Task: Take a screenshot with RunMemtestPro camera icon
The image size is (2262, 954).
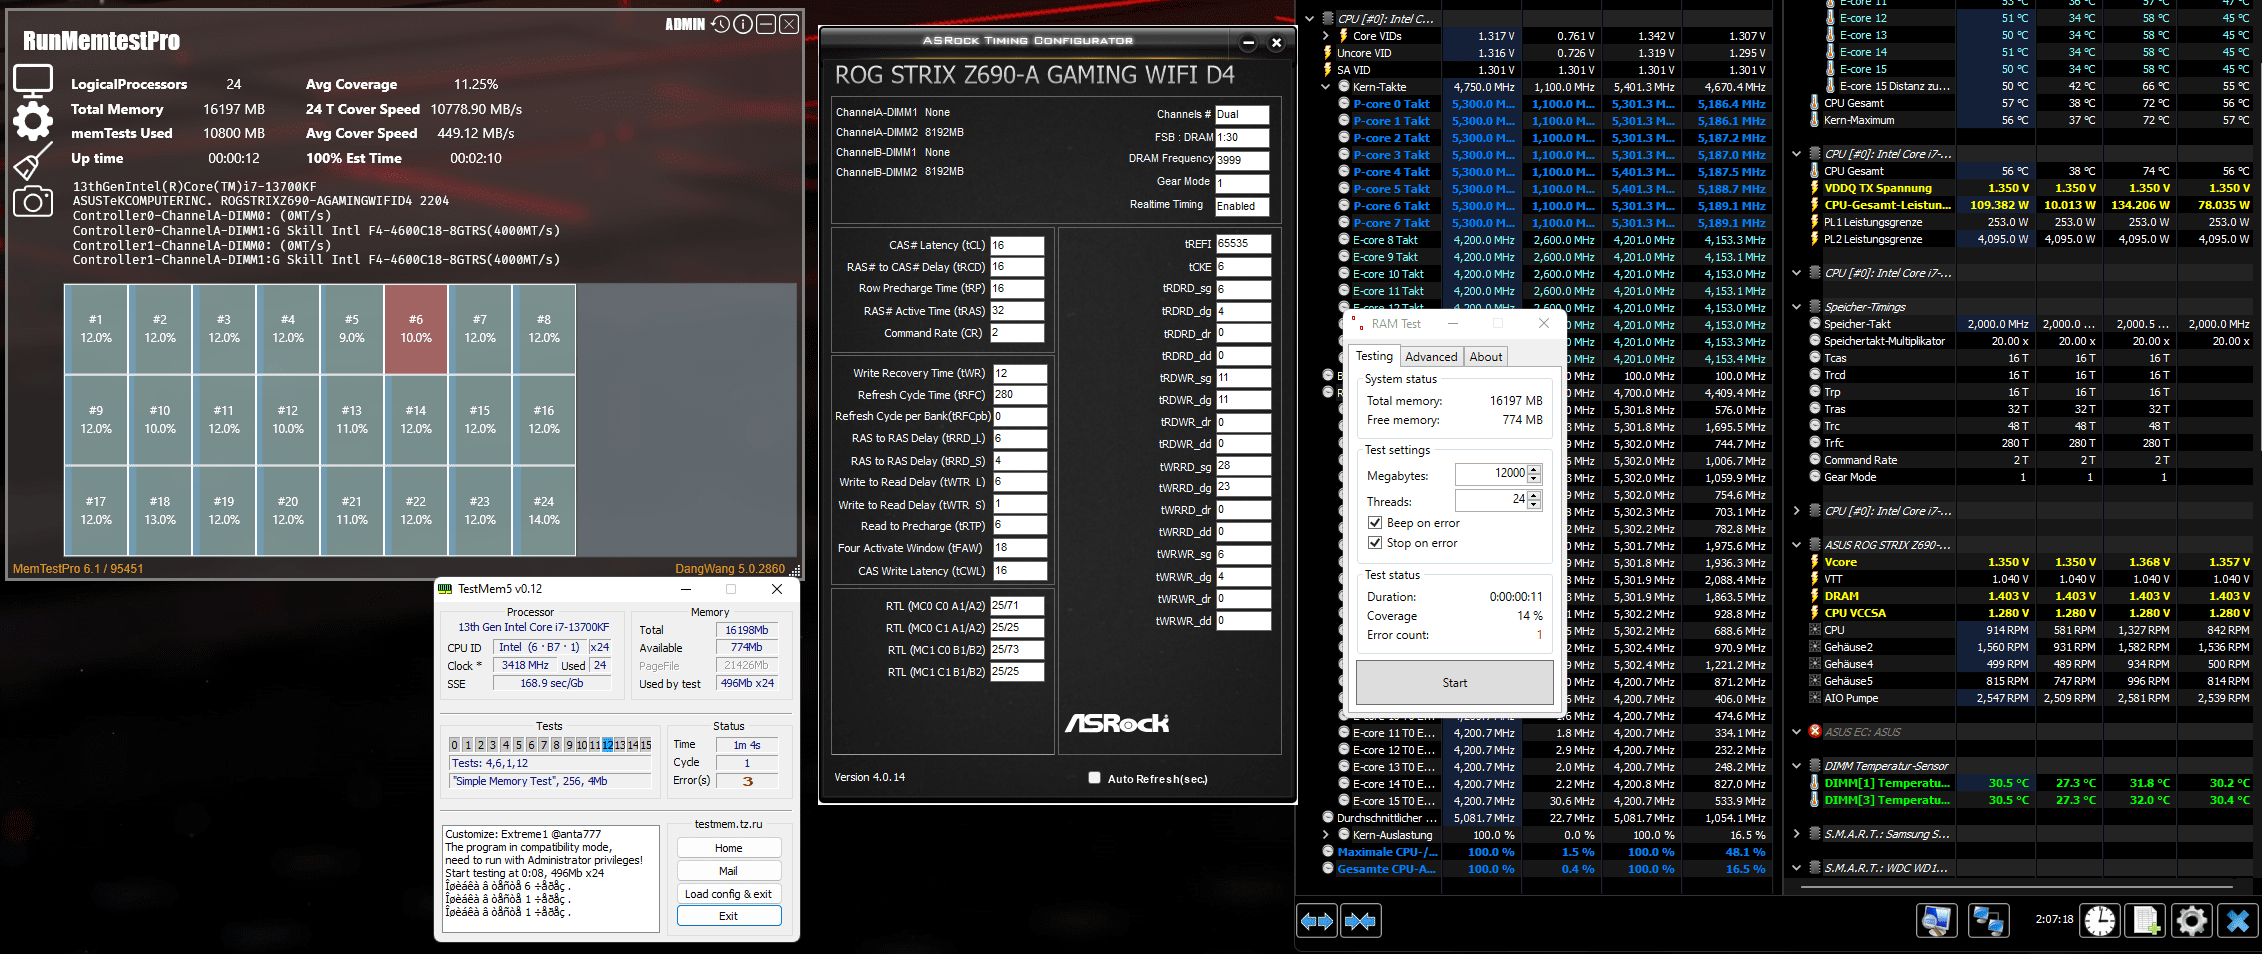Action: click(x=33, y=202)
